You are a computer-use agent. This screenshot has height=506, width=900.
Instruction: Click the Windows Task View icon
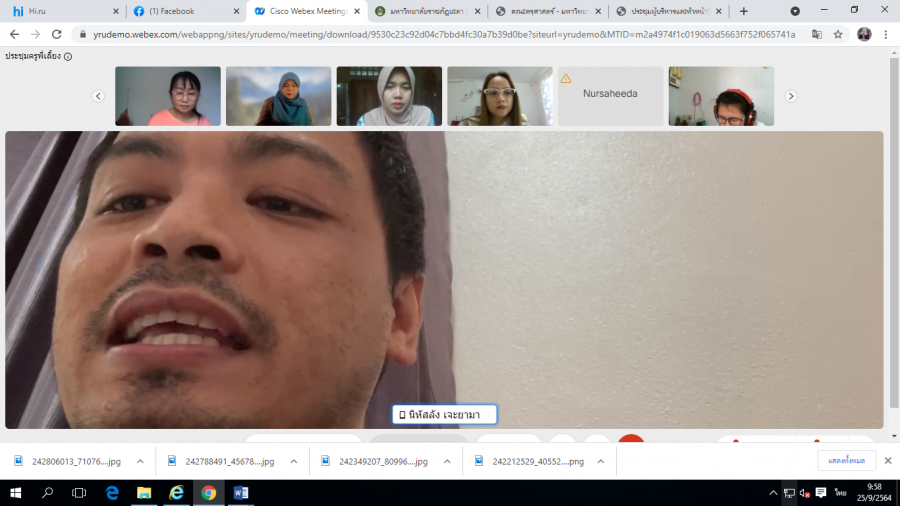tap(79, 492)
